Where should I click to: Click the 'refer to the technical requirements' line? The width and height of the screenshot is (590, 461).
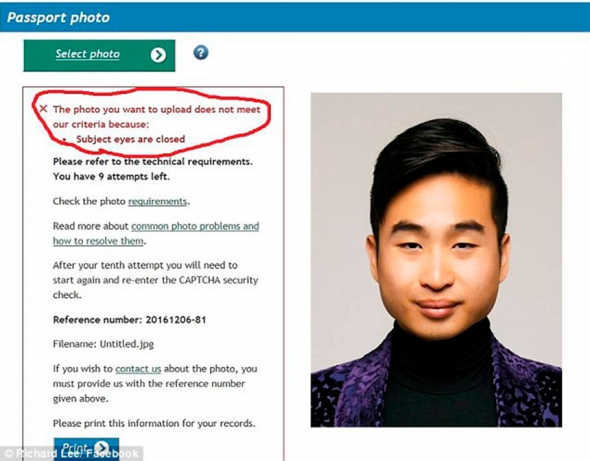pos(153,162)
